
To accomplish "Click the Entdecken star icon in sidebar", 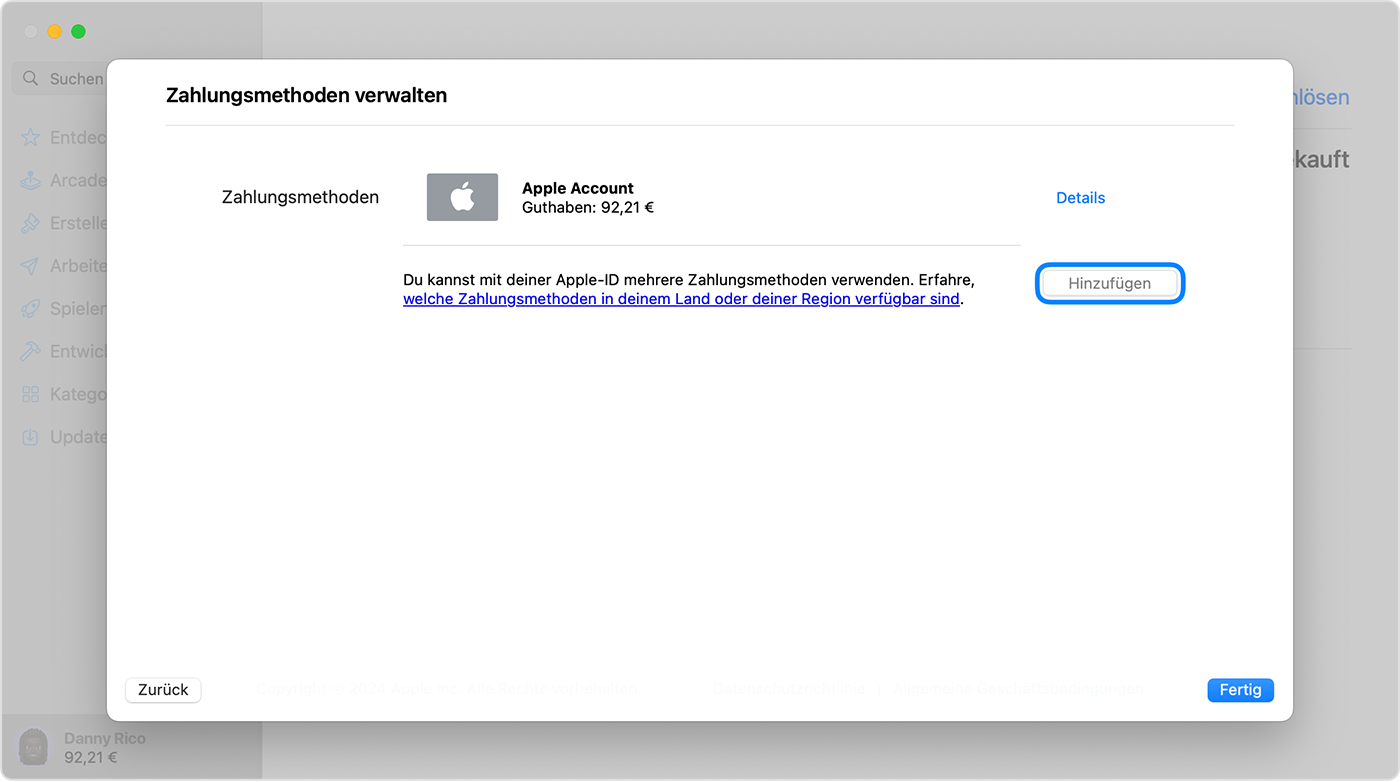I will (31, 138).
